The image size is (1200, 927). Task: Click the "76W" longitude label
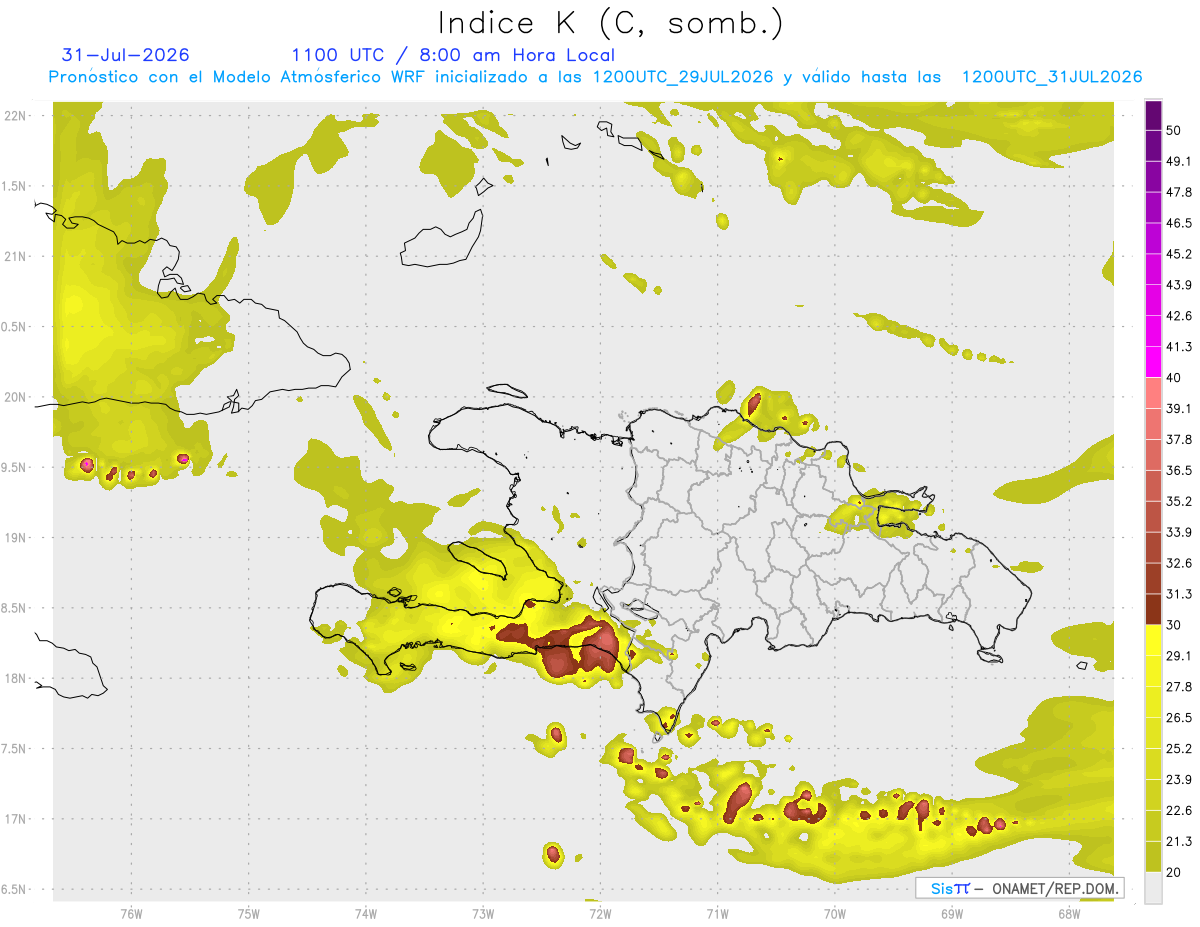tap(131, 913)
